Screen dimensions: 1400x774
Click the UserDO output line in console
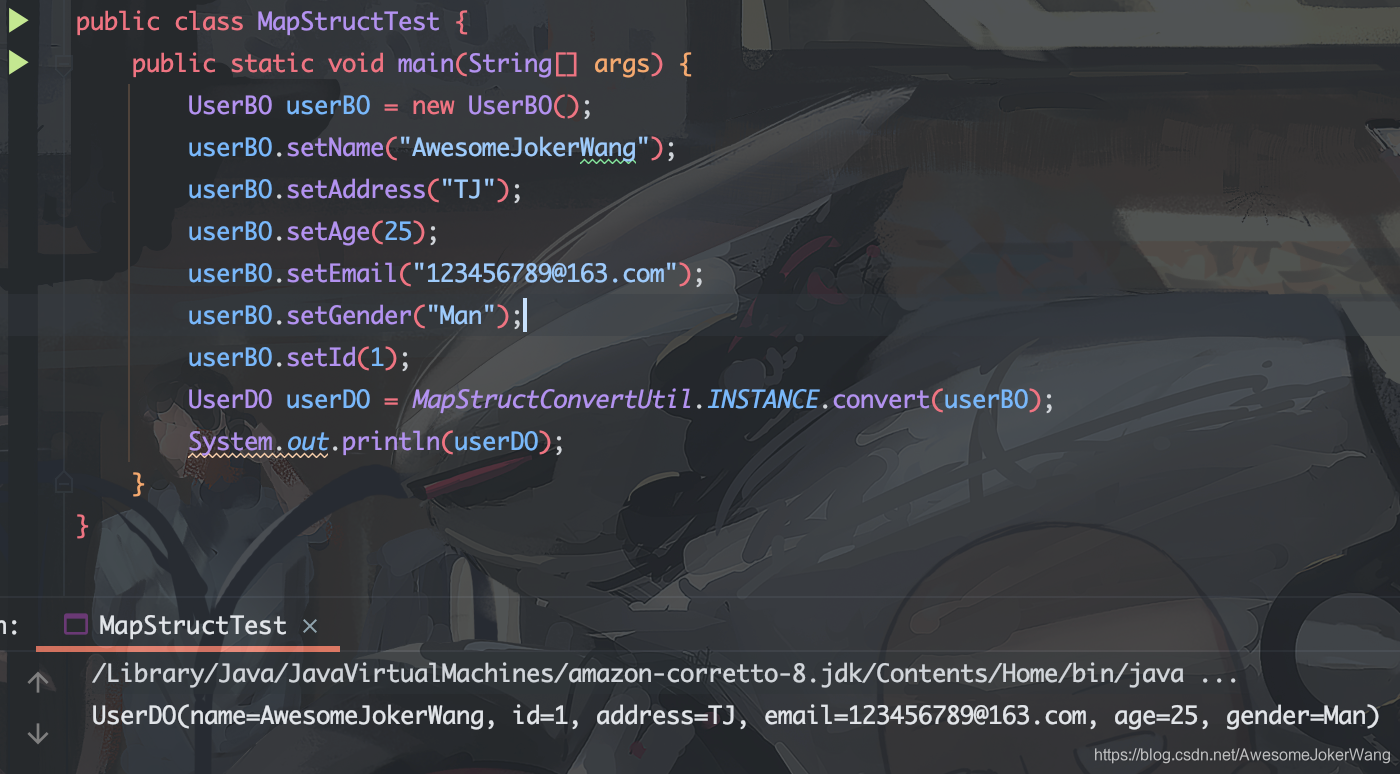[735, 716]
